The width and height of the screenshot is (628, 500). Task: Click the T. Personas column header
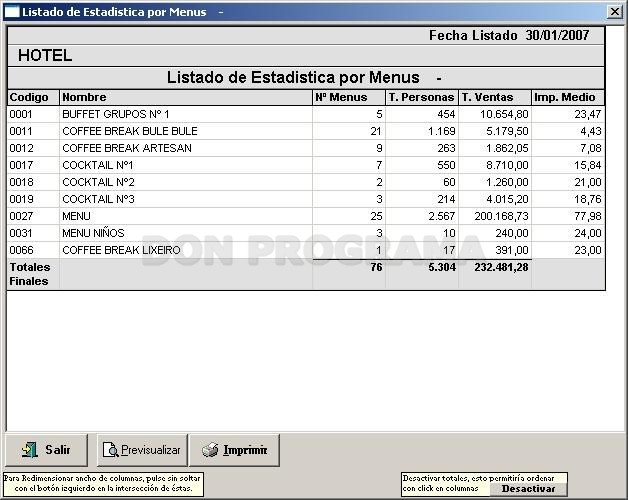(x=422, y=97)
